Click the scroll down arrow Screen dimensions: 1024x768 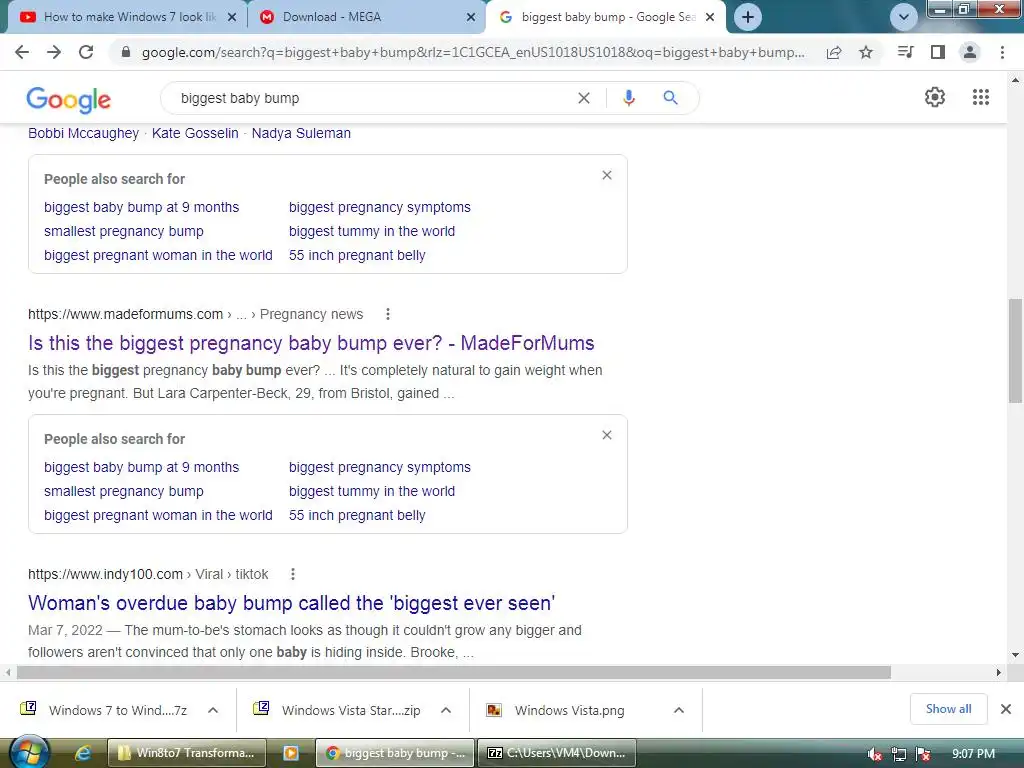[x=1016, y=655]
